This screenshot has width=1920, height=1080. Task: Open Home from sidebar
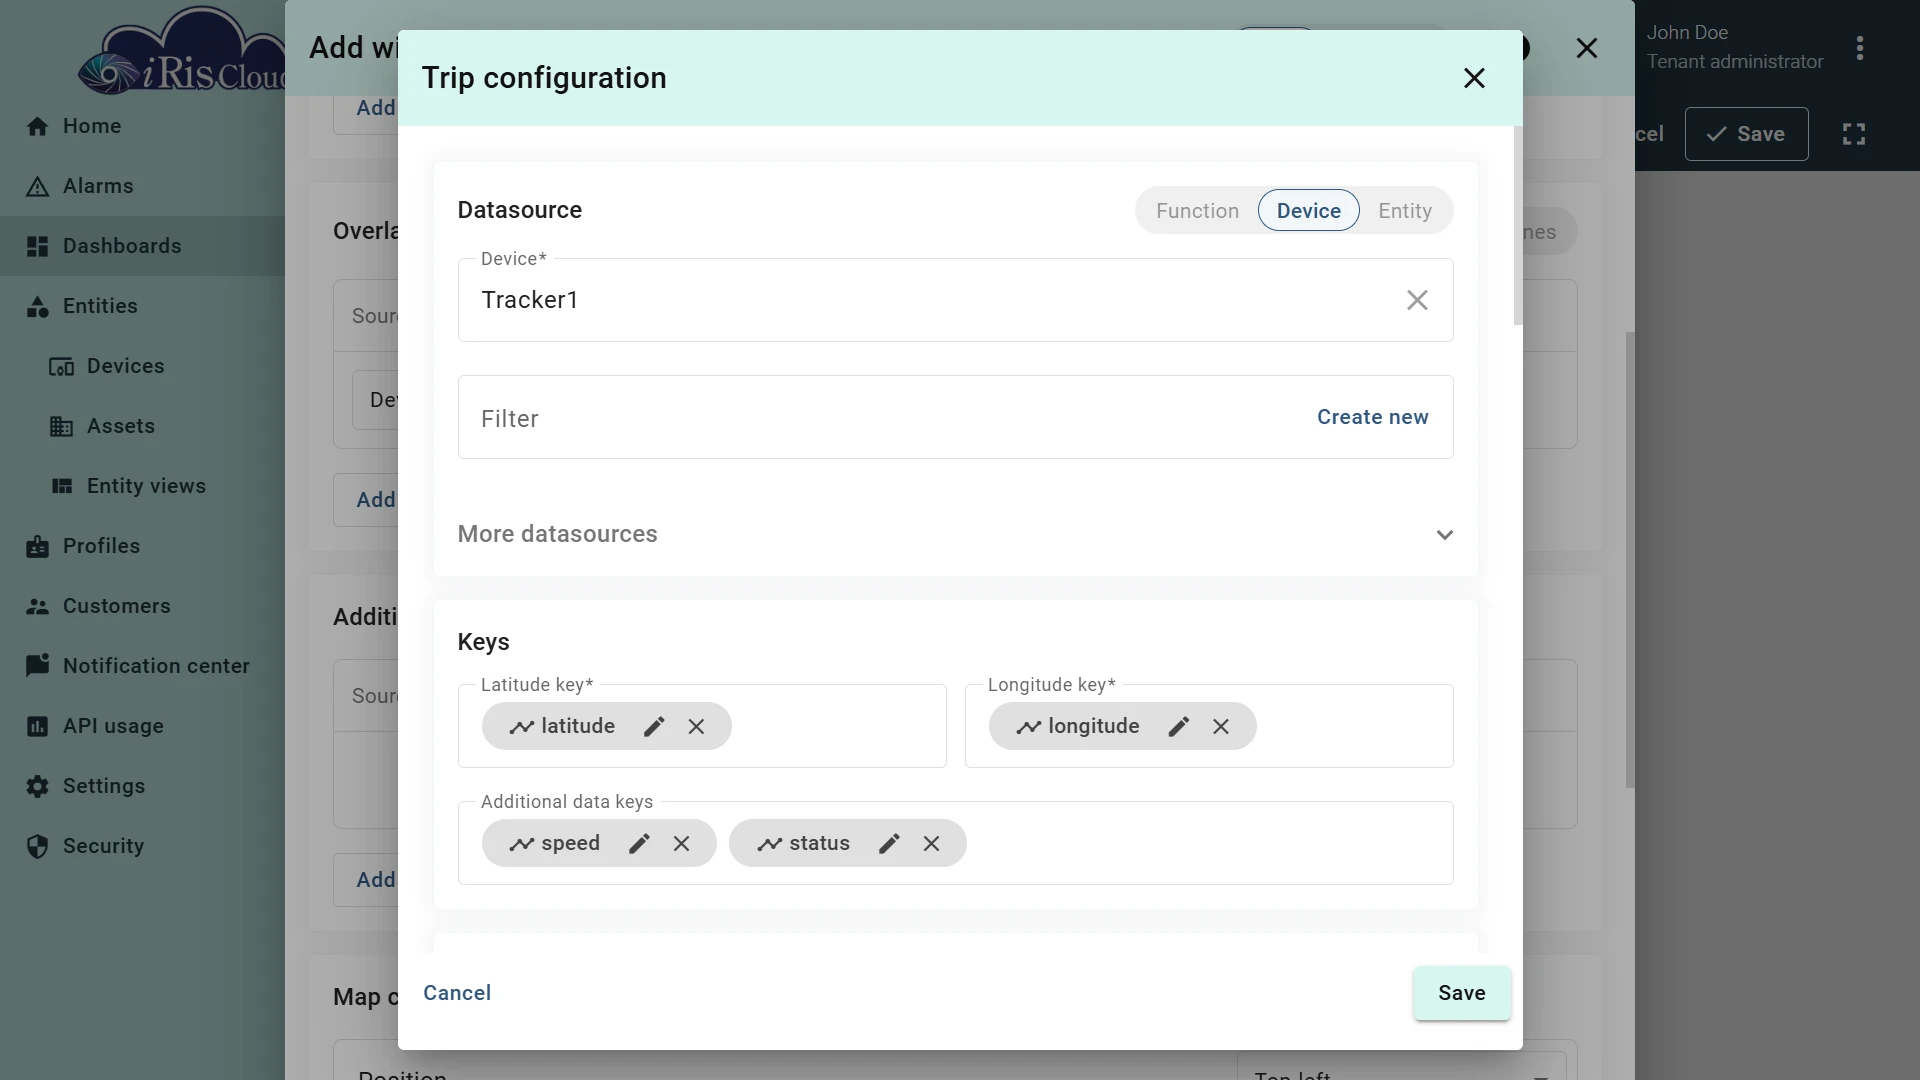pos(142,126)
